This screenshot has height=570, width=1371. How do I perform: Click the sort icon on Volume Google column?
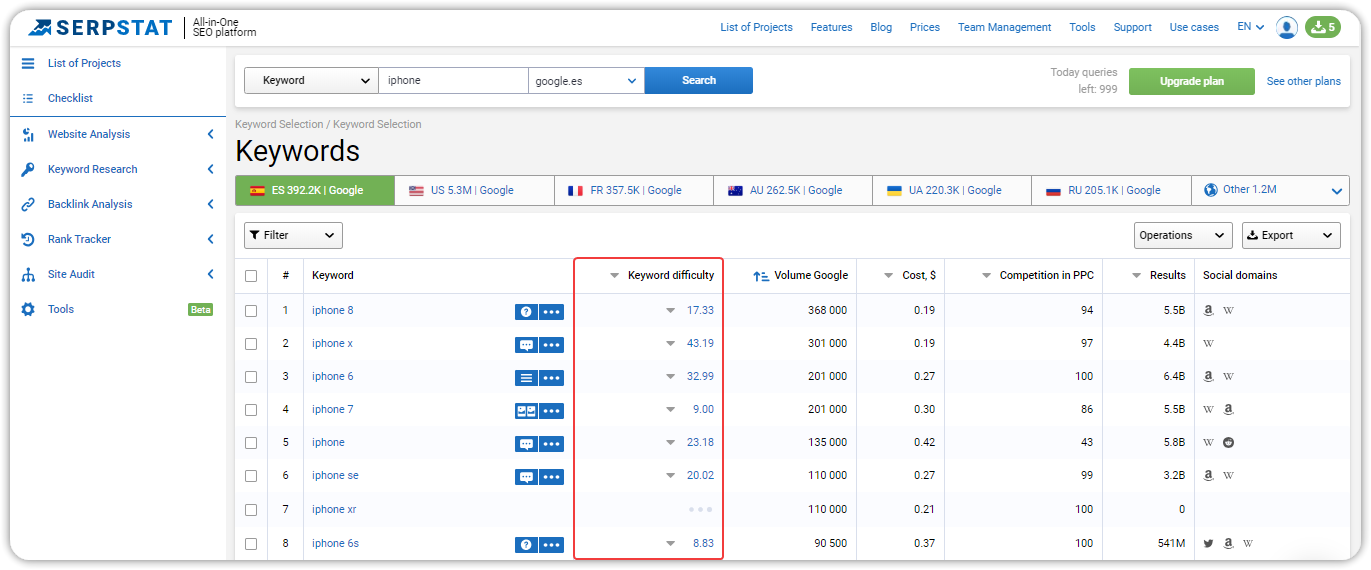pos(761,275)
